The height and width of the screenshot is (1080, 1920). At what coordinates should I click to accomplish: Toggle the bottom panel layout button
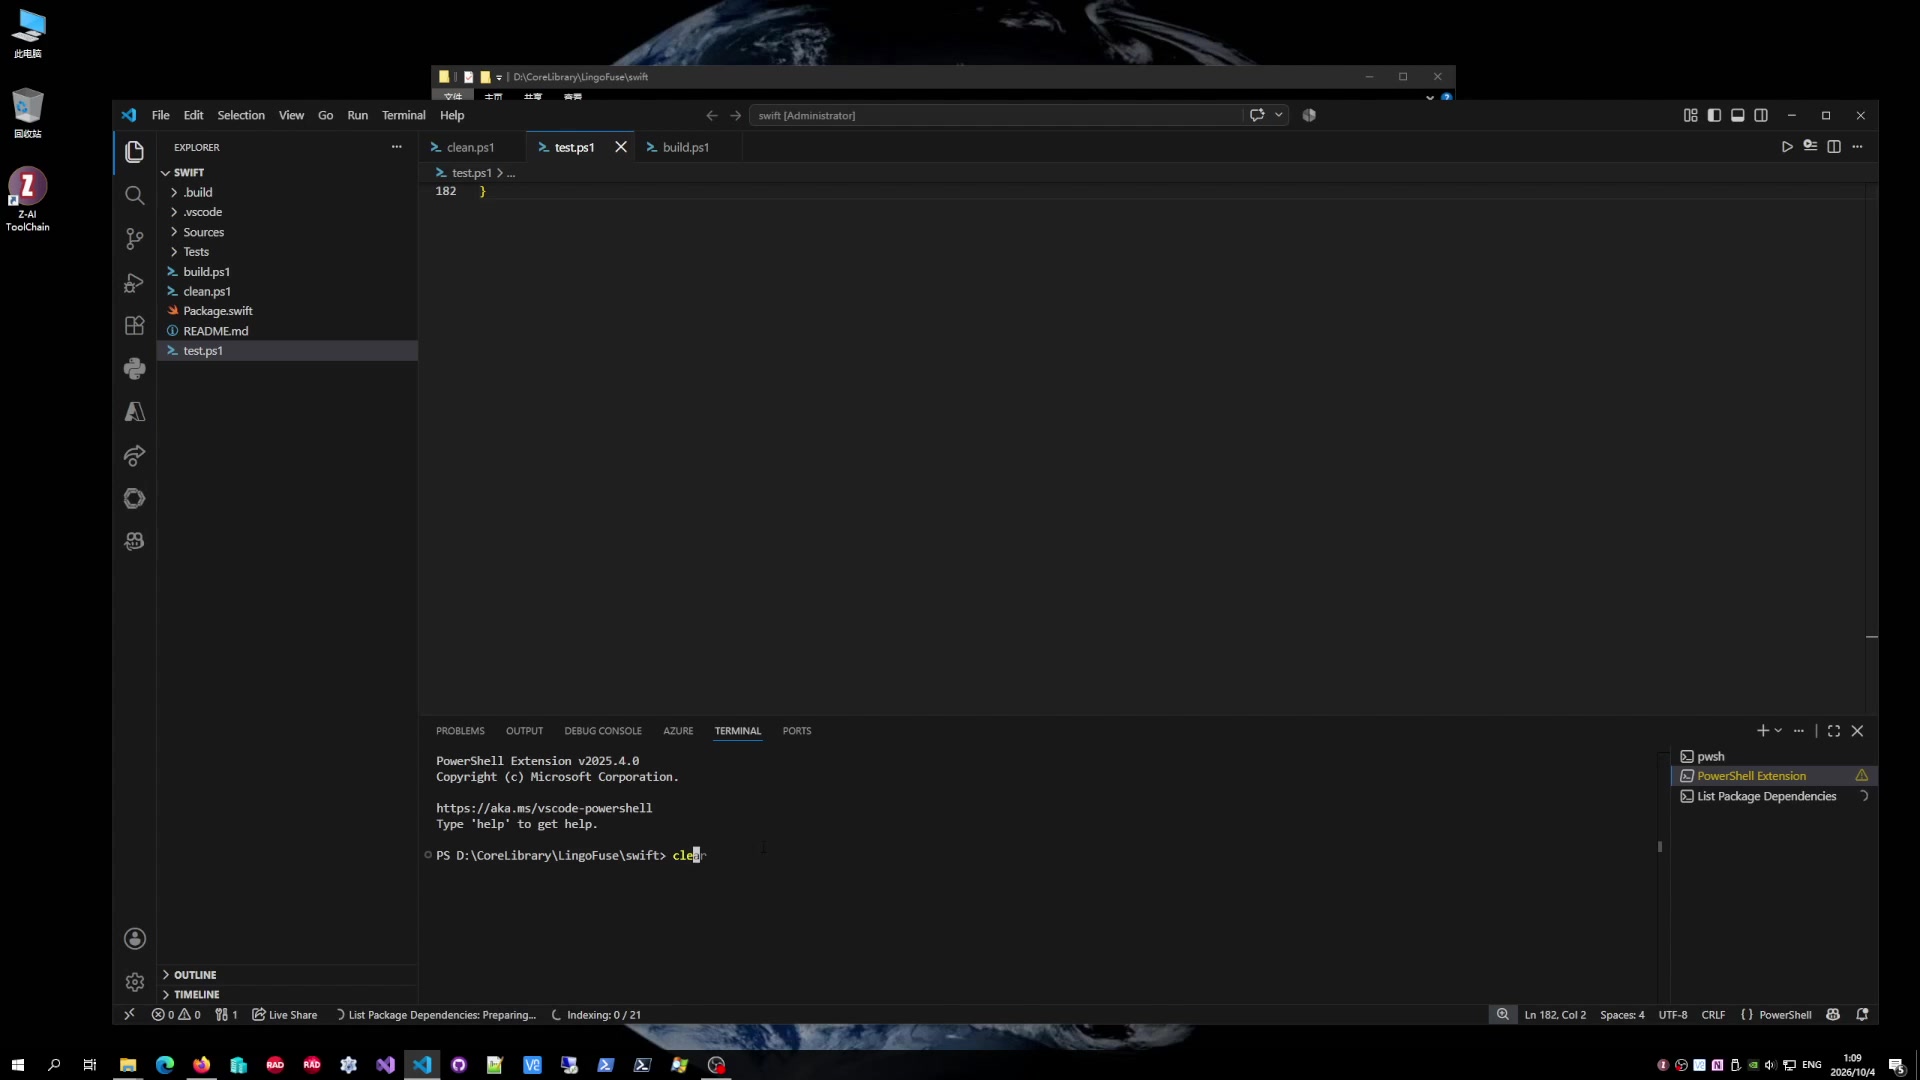click(1738, 115)
